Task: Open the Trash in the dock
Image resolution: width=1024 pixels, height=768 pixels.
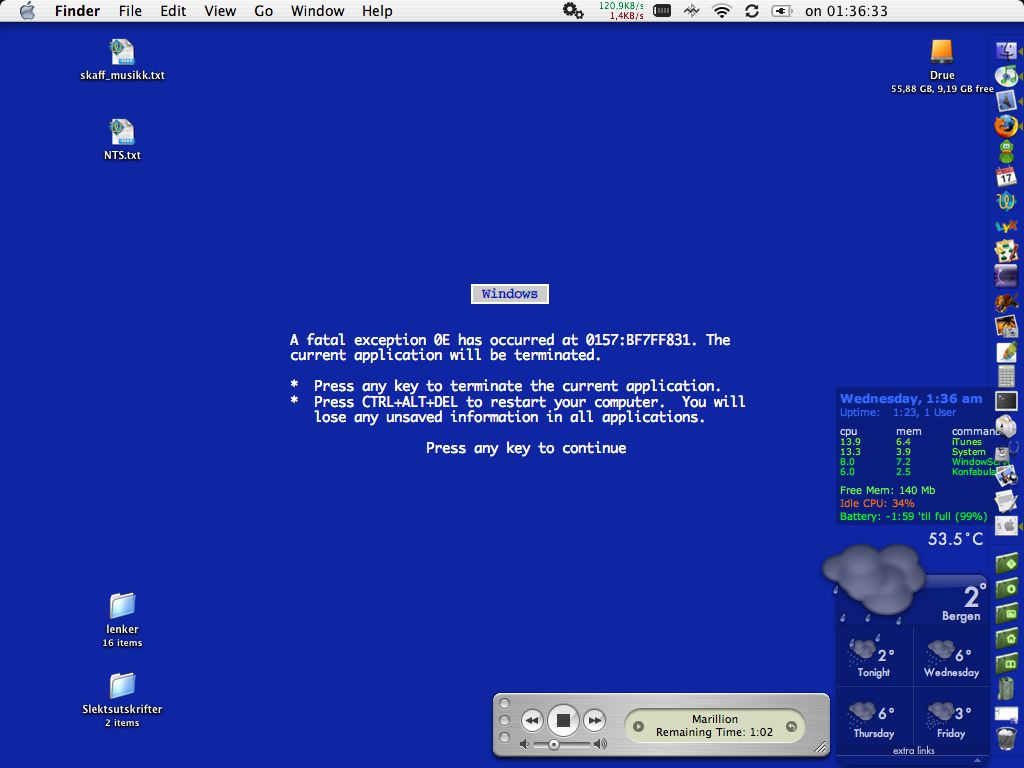Action: click(1006, 738)
